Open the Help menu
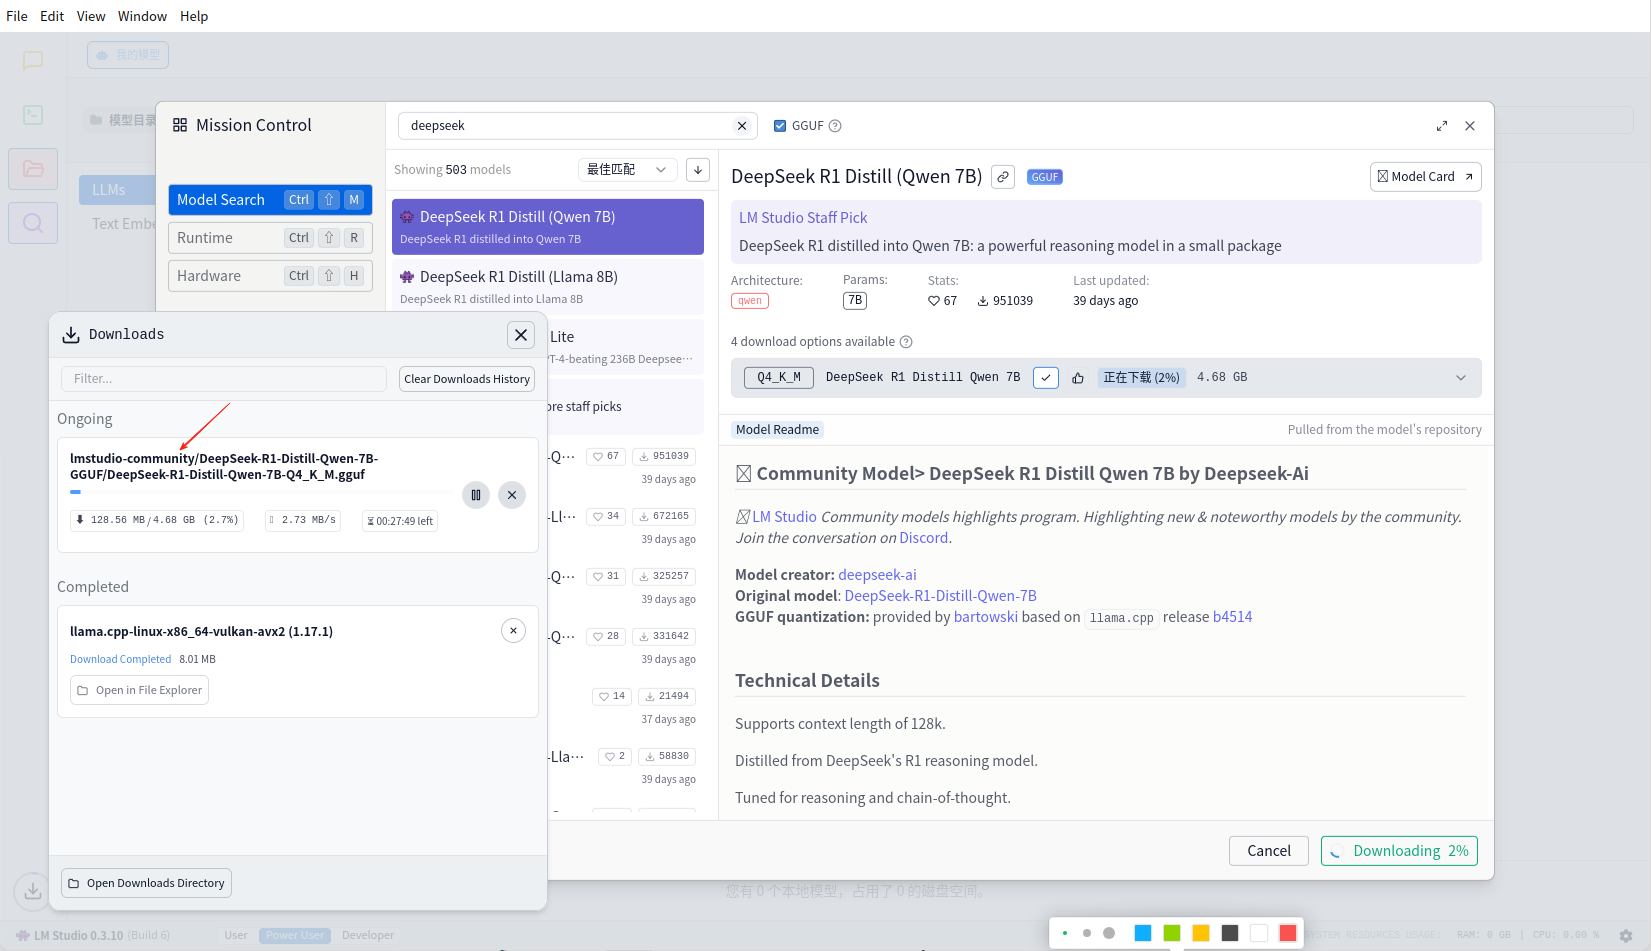Image resolution: width=1651 pixels, height=951 pixels. tap(194, 16)
